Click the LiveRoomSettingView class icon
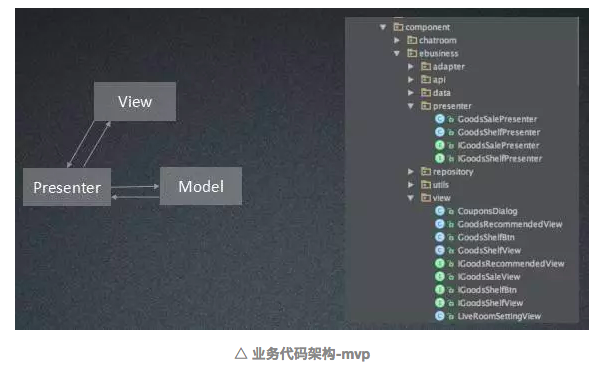The image size is (604, 375). [440, 316]
